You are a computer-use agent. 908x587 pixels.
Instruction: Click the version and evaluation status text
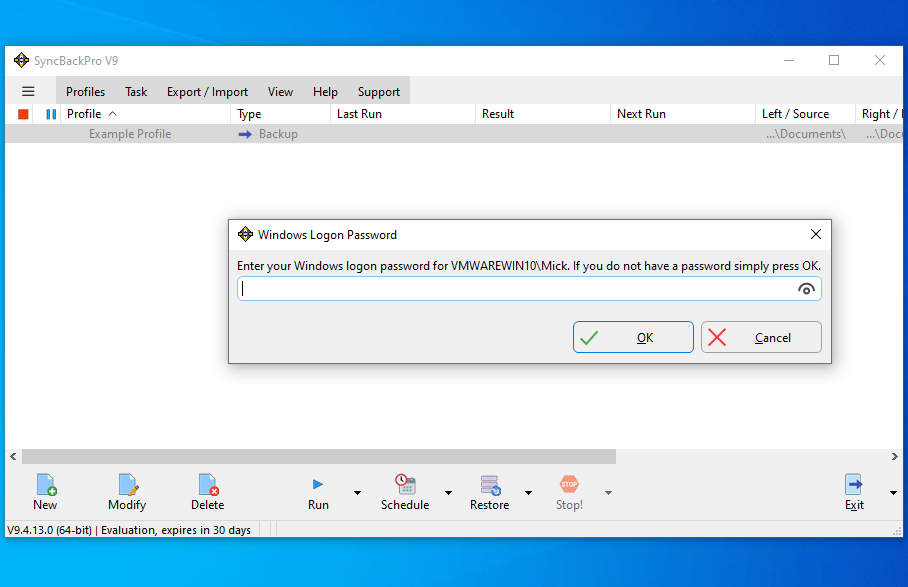coord(129,530)
